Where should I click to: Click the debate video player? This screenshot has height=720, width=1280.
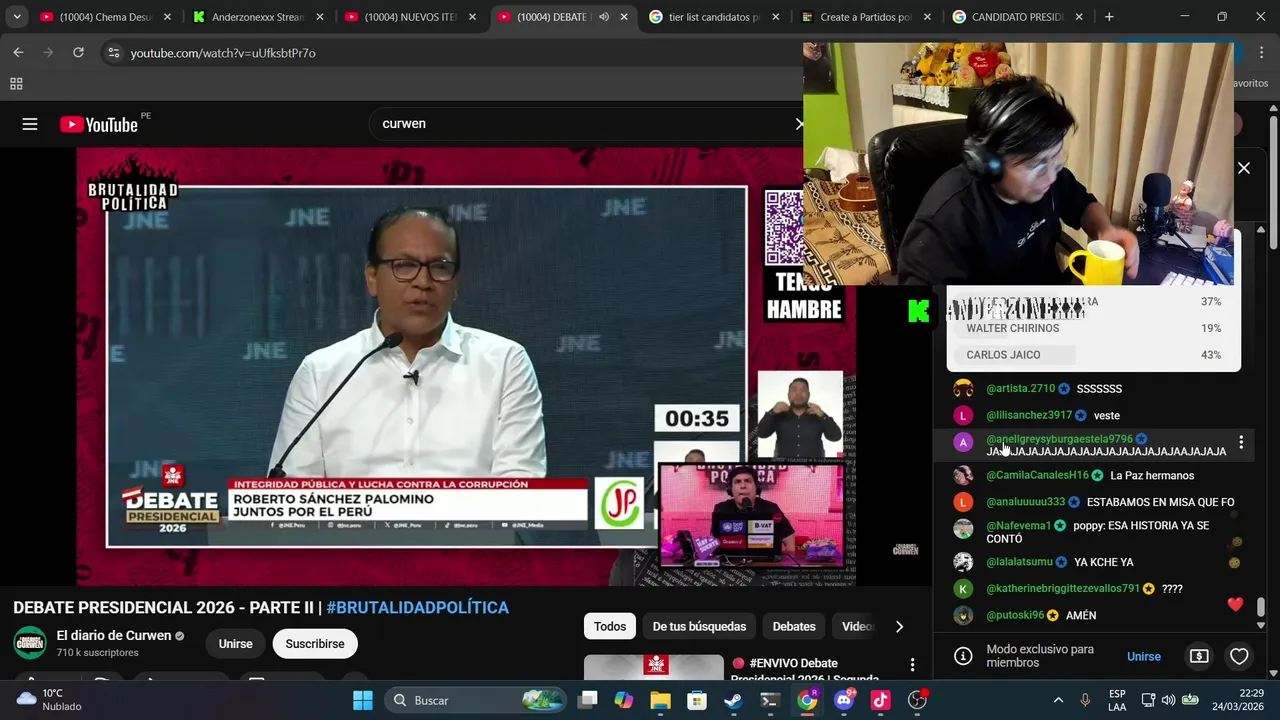click(466, 366)
